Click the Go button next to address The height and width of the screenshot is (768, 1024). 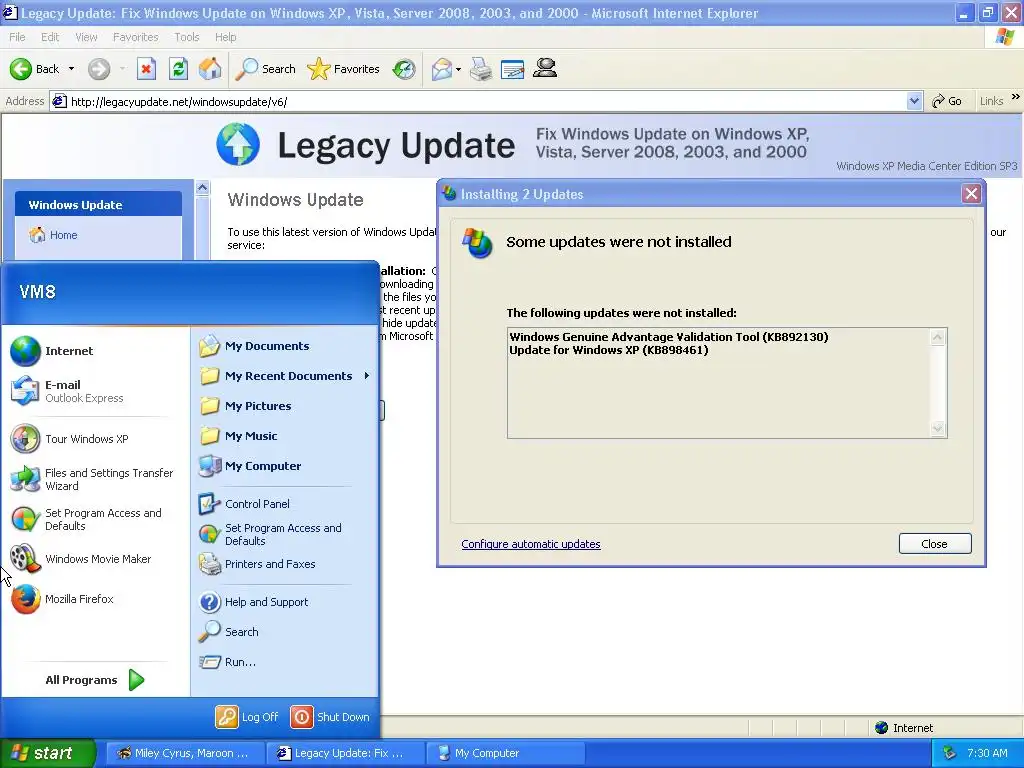[947, 101]
